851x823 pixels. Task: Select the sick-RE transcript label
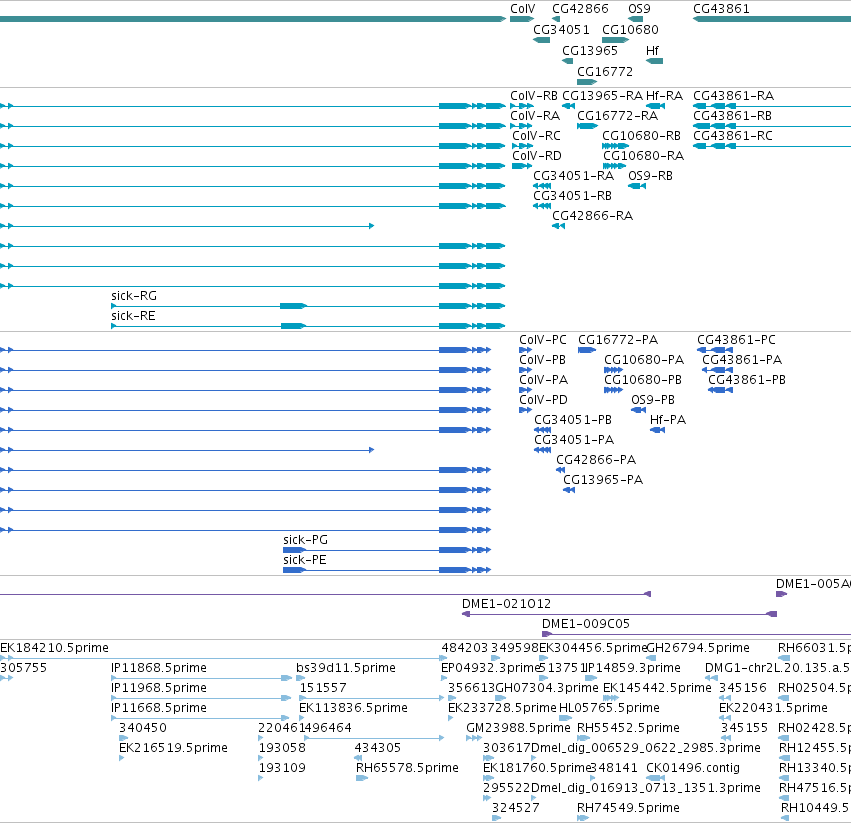click(x=133, y=316)
